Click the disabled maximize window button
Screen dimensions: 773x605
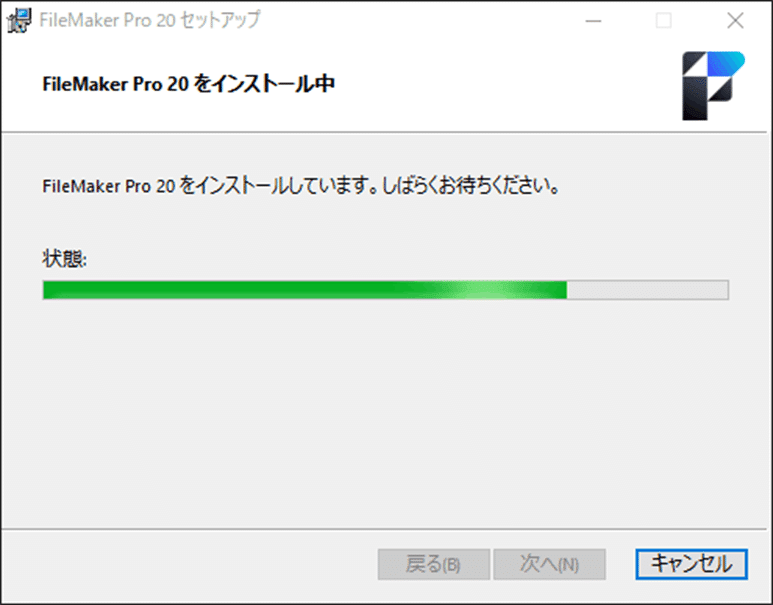coord(664,21)
